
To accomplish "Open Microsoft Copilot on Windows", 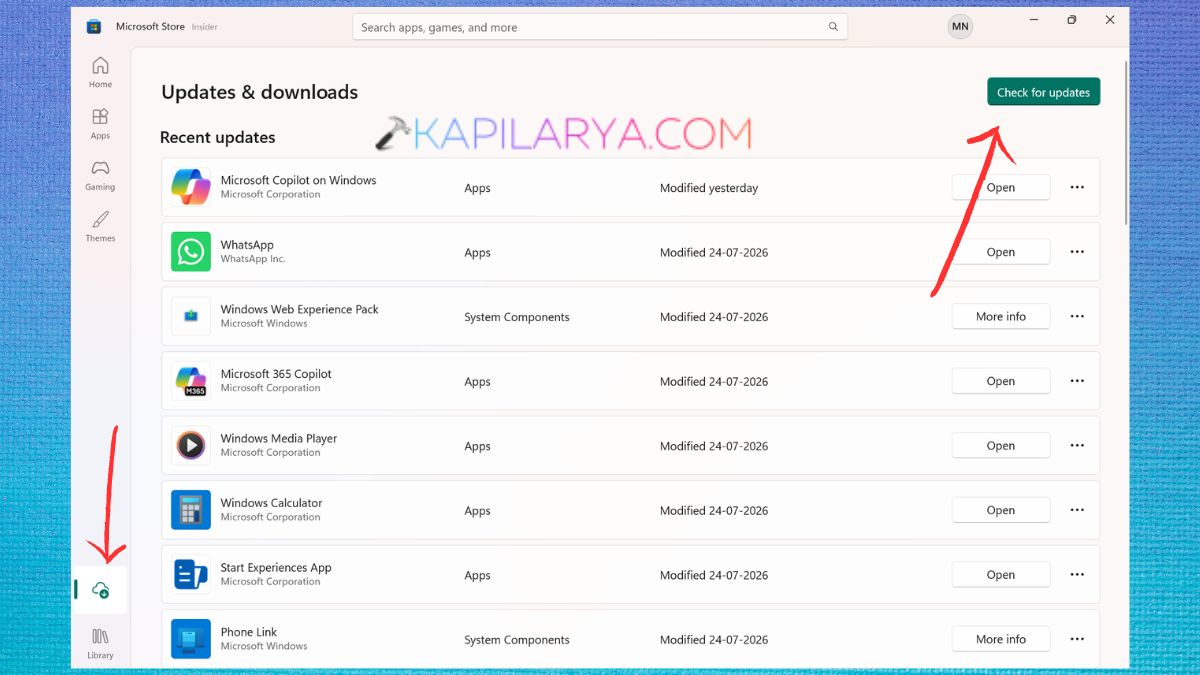I will (1001, 187).
